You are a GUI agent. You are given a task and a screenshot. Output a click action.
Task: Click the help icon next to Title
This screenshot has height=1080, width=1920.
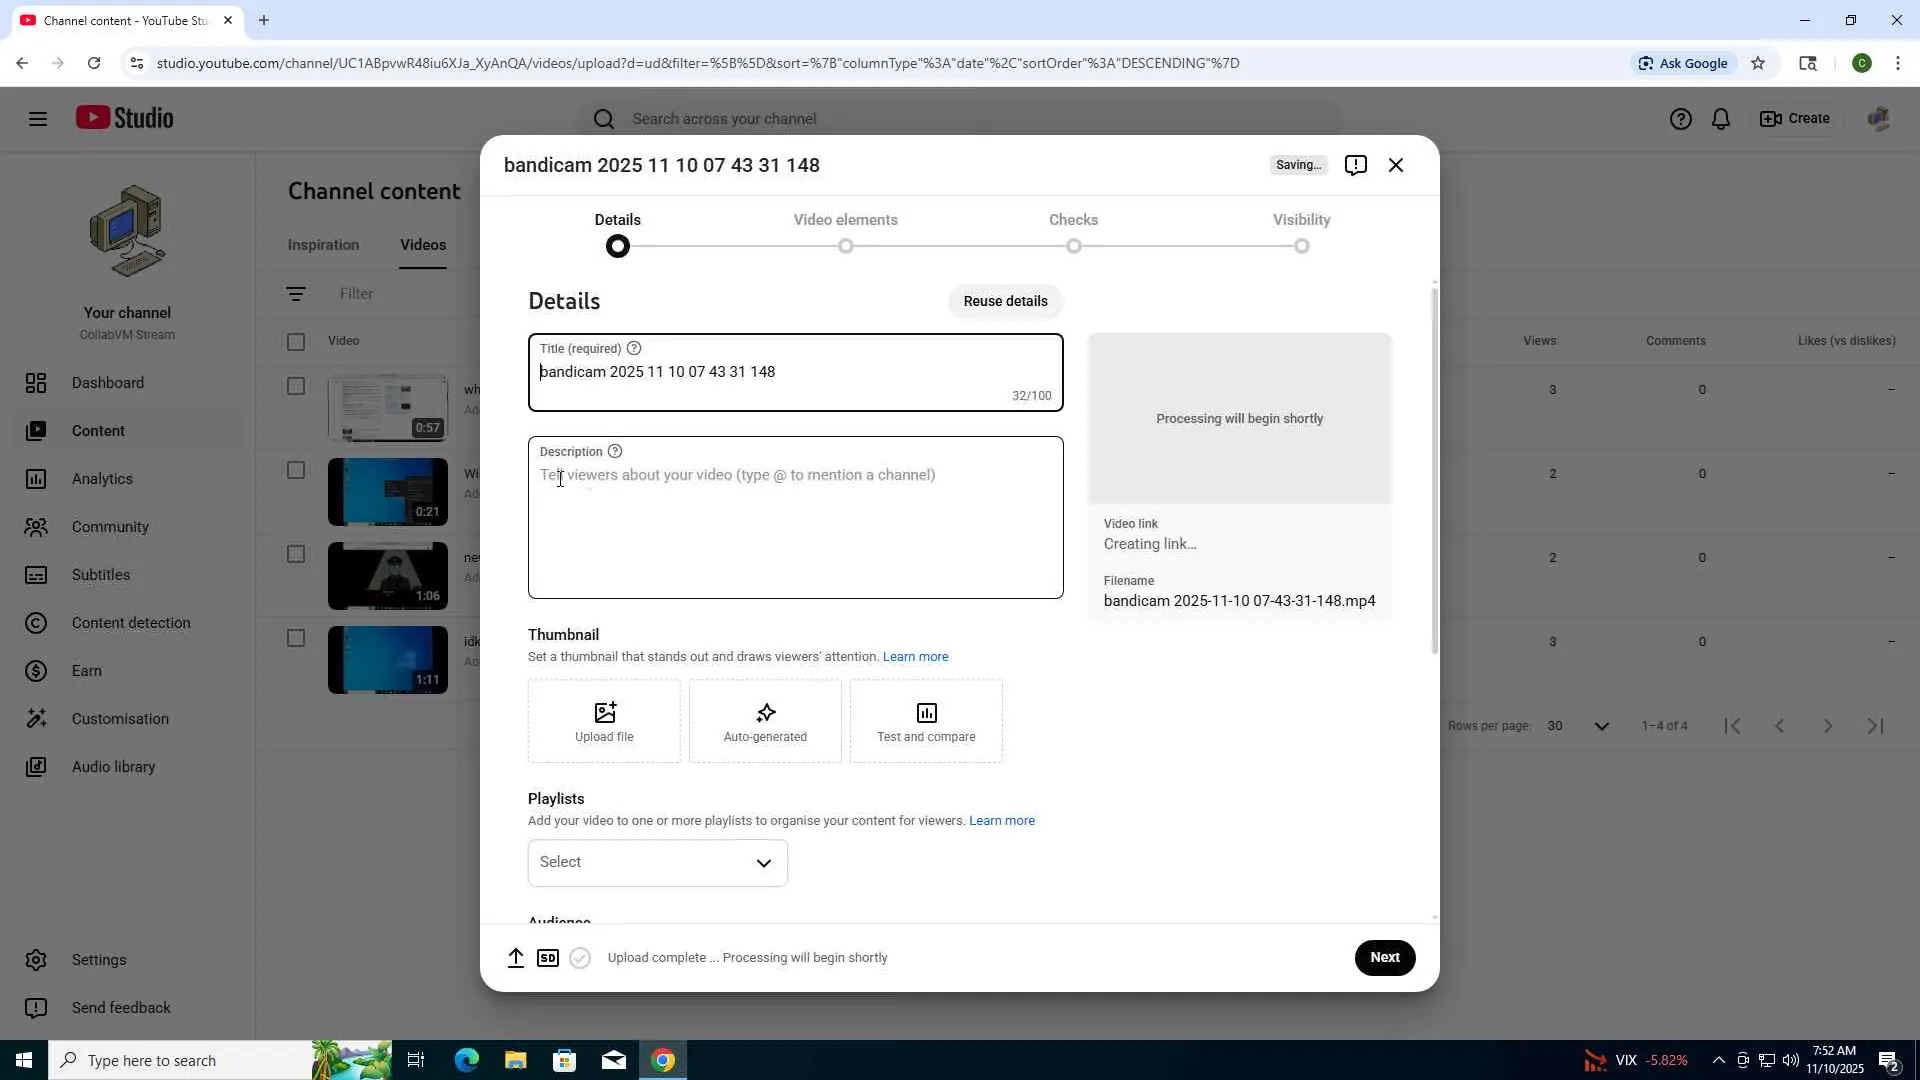pos(634,349)
